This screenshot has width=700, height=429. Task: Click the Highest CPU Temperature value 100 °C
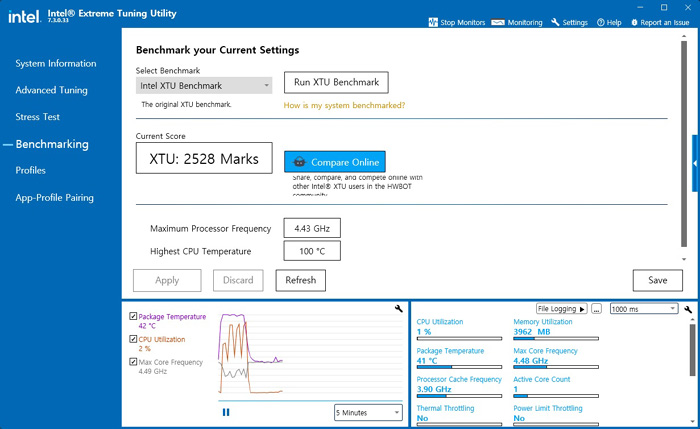coord(312,251)
